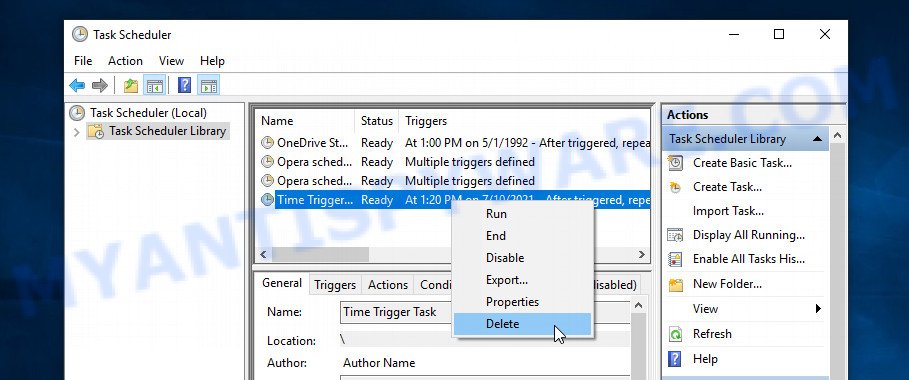Click the Name field showing Time Trigger Task

[485, 312]
